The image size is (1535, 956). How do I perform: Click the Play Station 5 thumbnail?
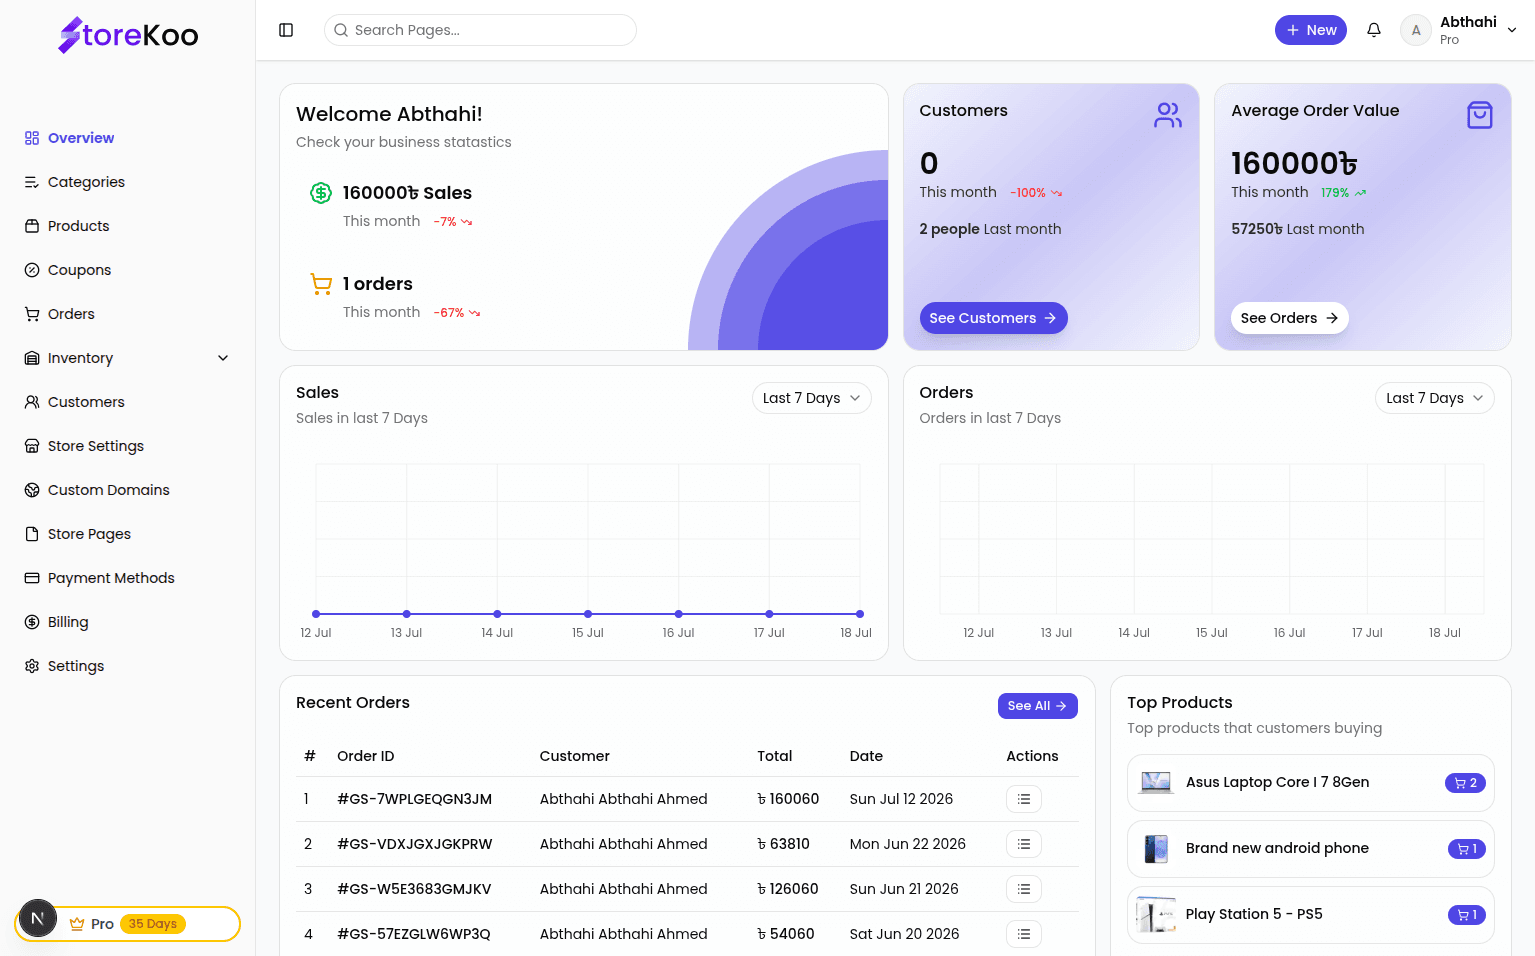(x=1156, y=915)
